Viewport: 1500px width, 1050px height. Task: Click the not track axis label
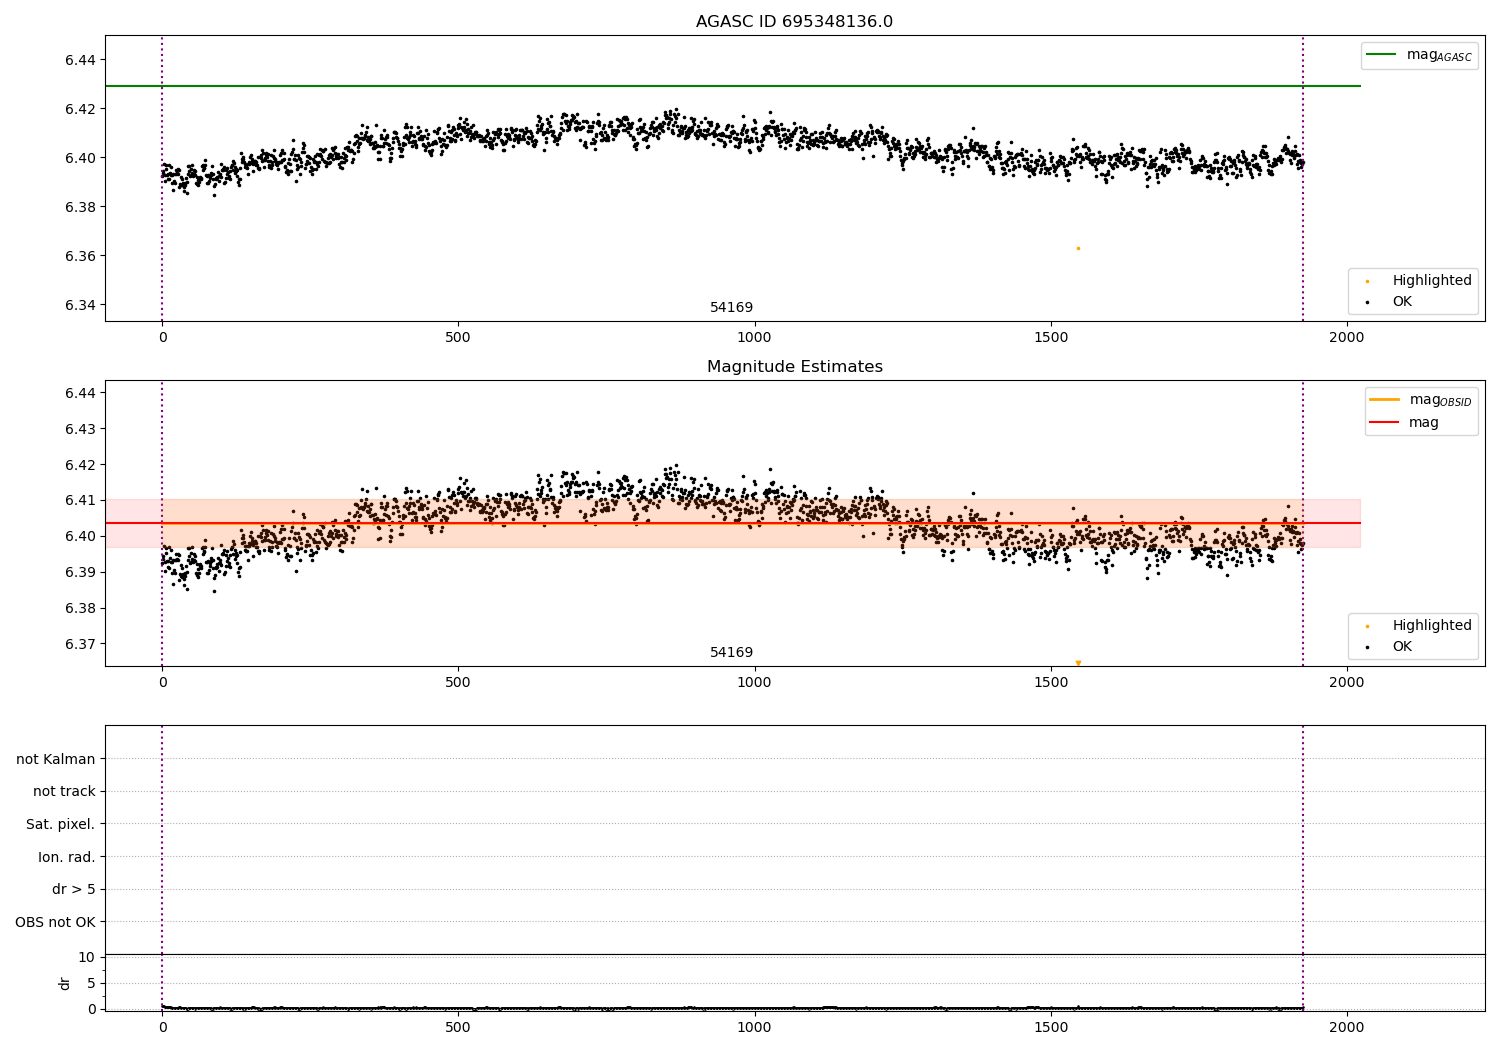click(64, 792)
